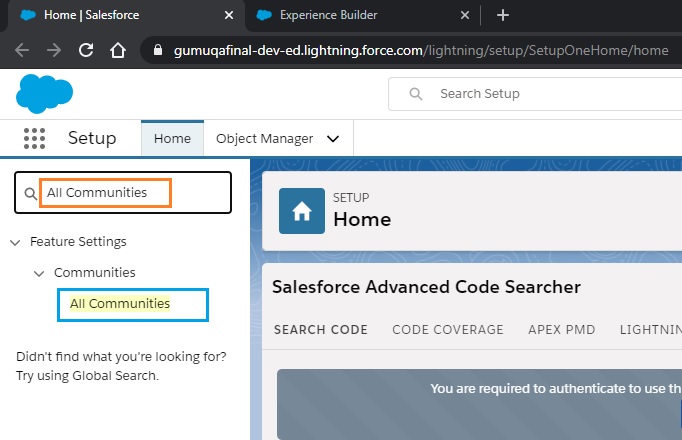Collapse the Feature Settings section
Screen dimensions: 682x440
pyautogui.click(x=15, y=242)
